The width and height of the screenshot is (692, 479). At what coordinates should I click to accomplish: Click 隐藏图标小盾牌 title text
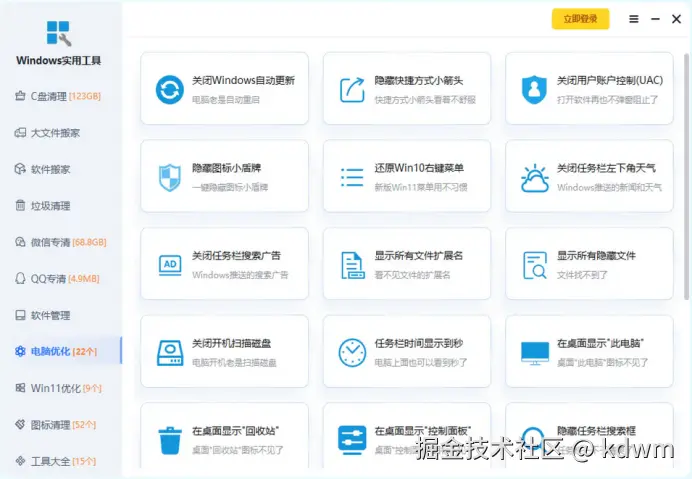[226, 168]
